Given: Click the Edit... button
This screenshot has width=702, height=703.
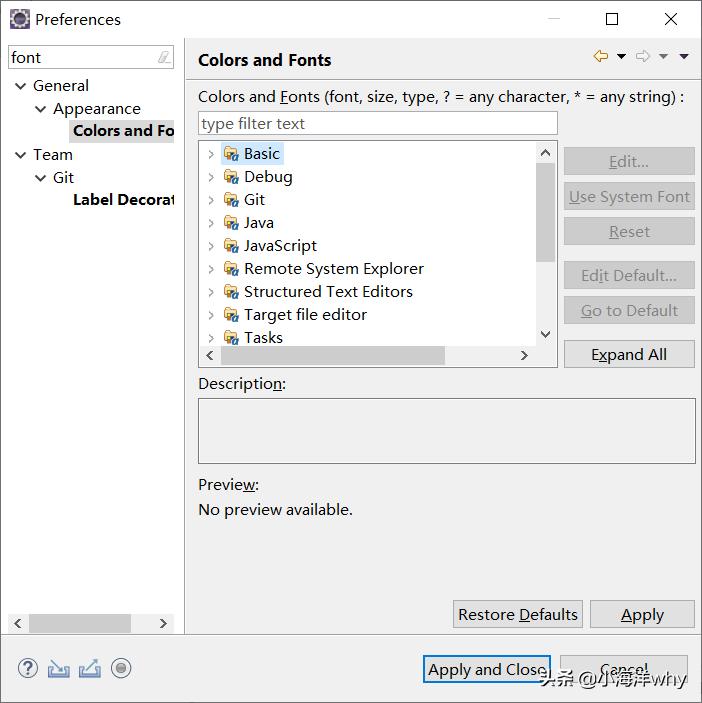Looking at the screenshot, I should click(629, 161).
